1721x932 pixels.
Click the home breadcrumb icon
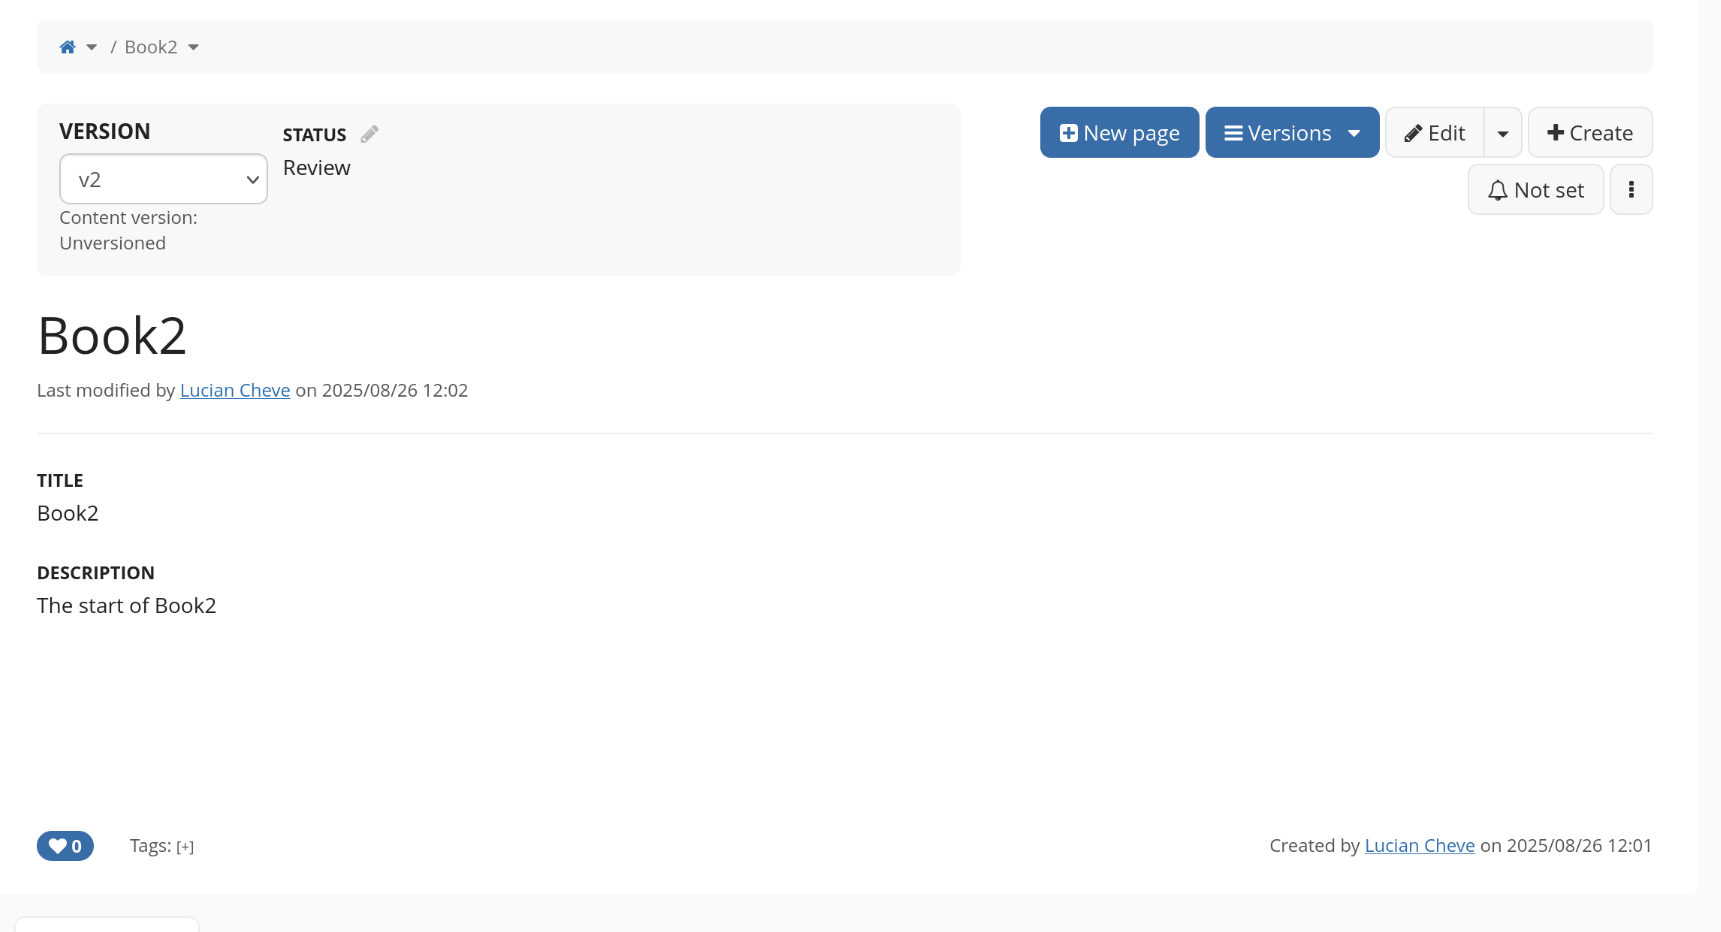click(x=67, y=47)
